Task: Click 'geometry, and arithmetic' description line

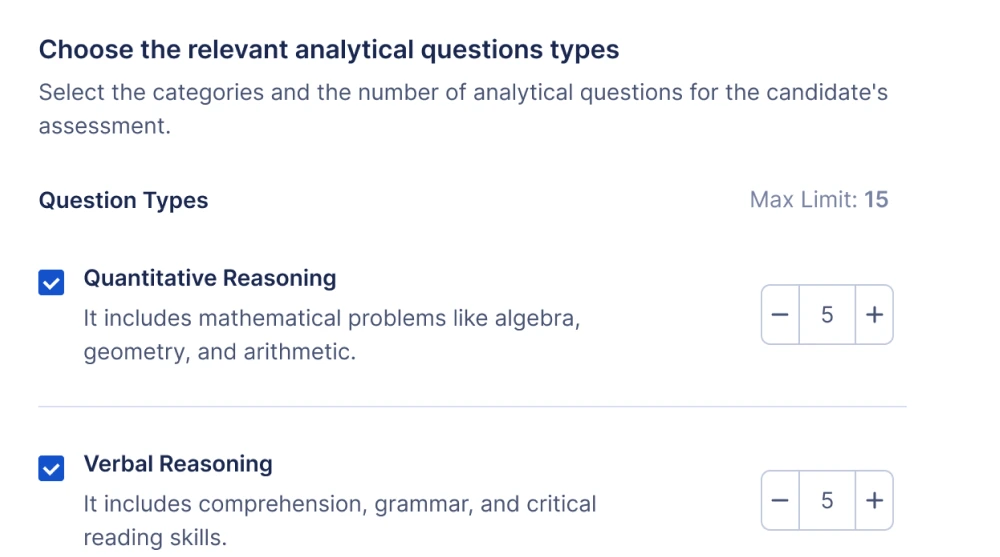Action: pos(220,352)
